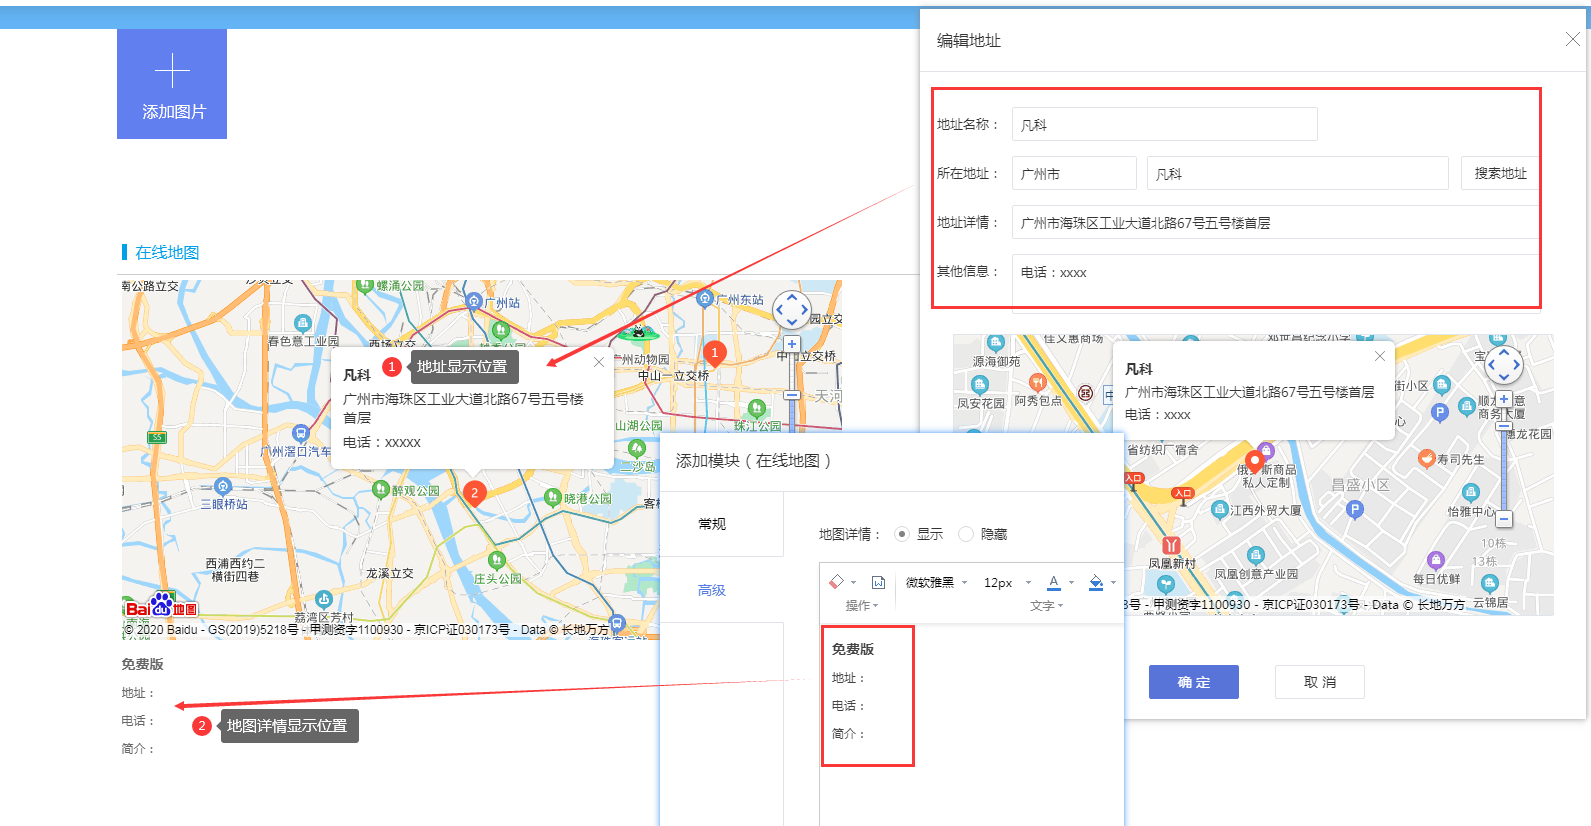Screen dimensions: 1591x826
Task: Click the 广州东站 station icon on the map
Action: pos(705,298)
